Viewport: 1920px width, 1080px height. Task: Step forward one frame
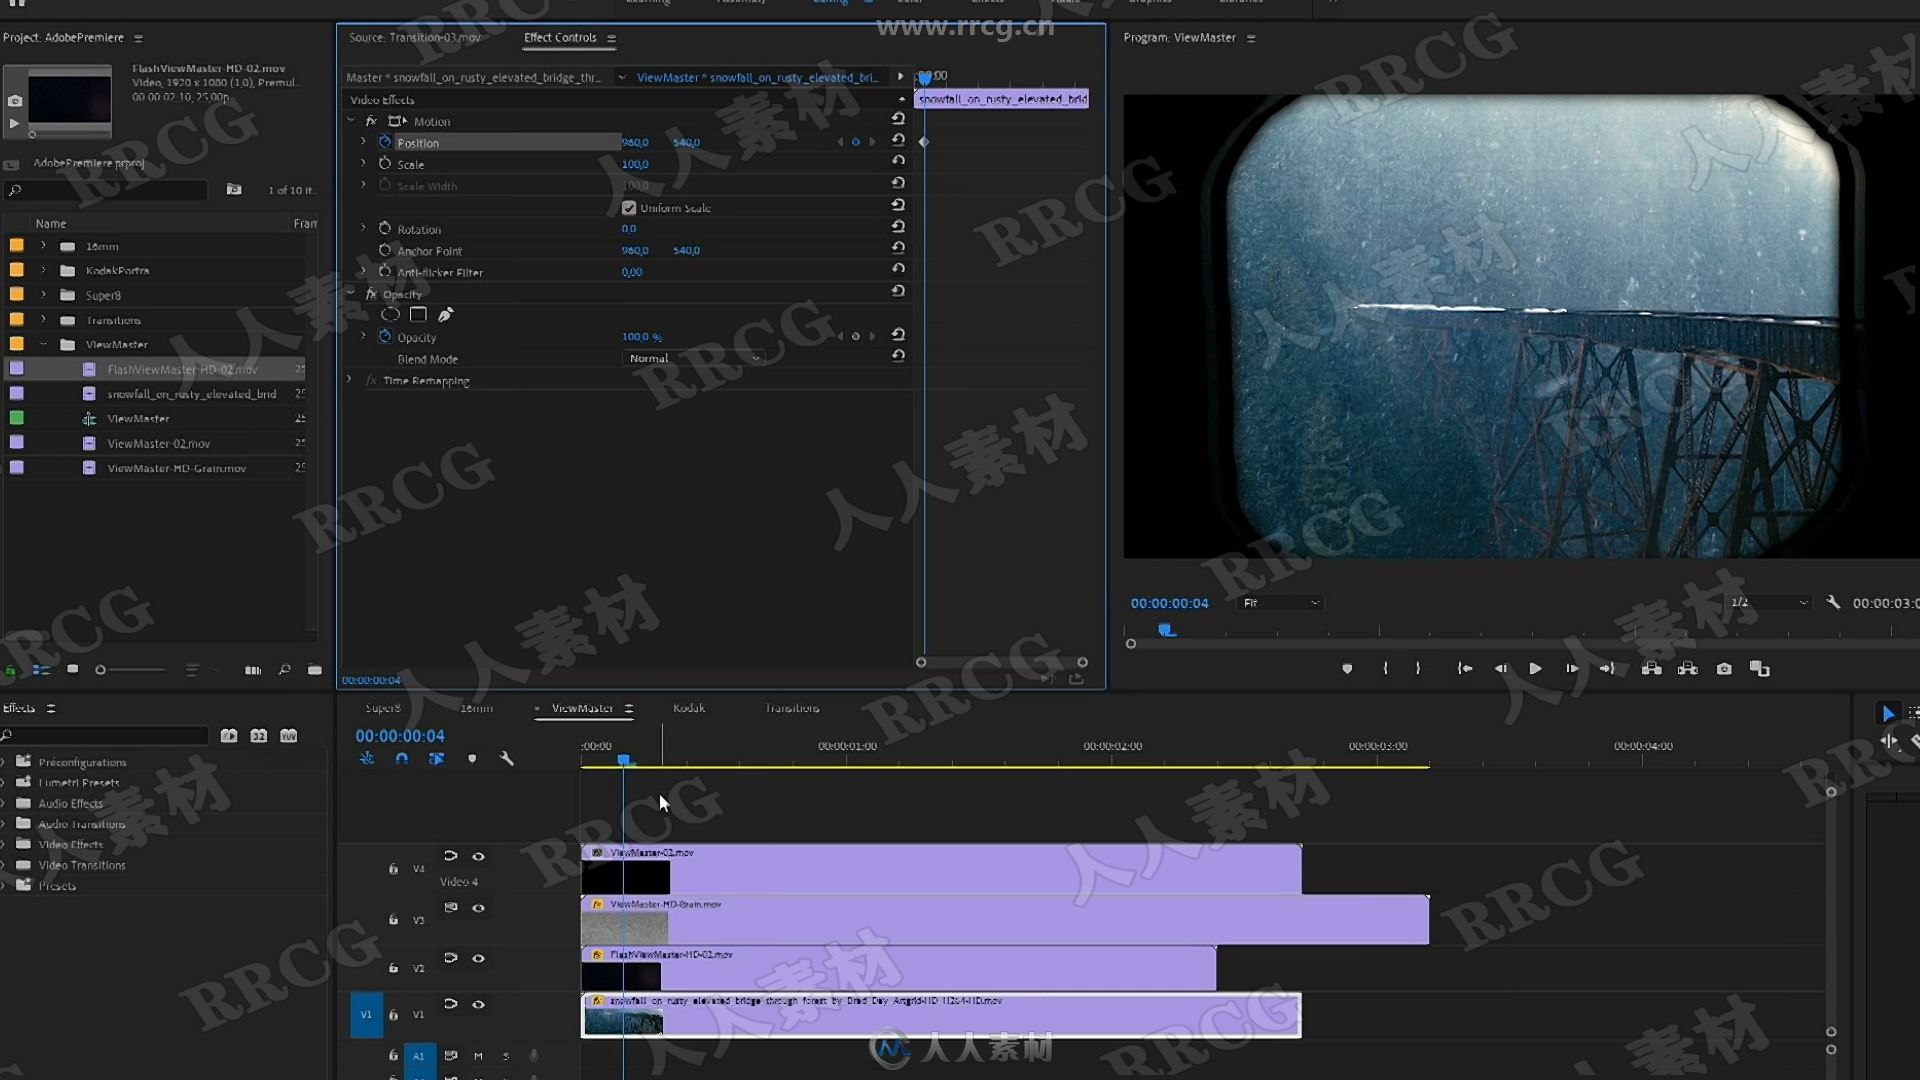[x=1572, y=668]
